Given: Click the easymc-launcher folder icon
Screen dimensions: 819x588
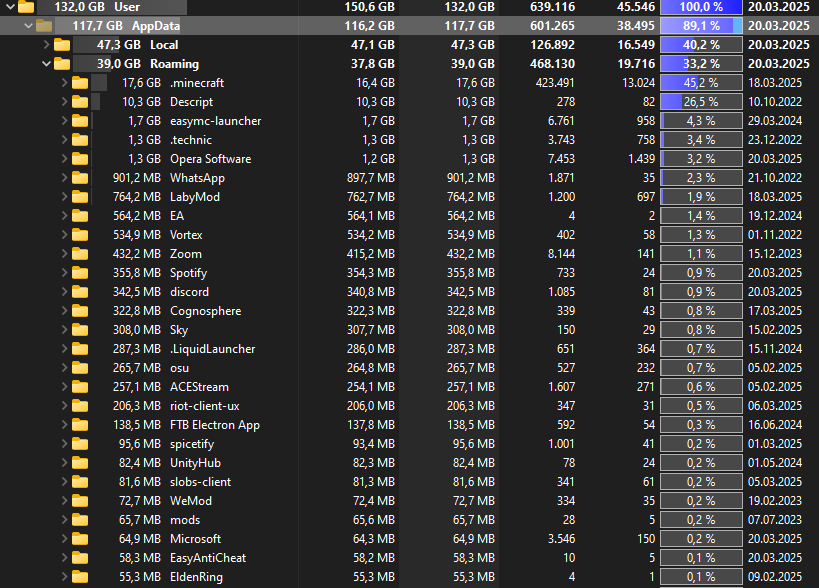Looking at the screenshot, I should (80, 121).
